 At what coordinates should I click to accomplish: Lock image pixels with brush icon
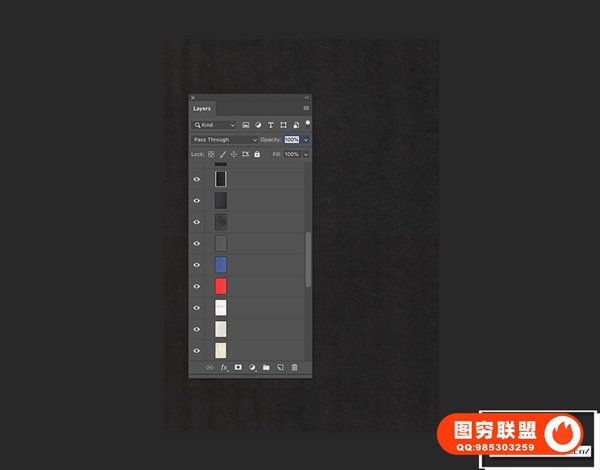pos(223,154)
